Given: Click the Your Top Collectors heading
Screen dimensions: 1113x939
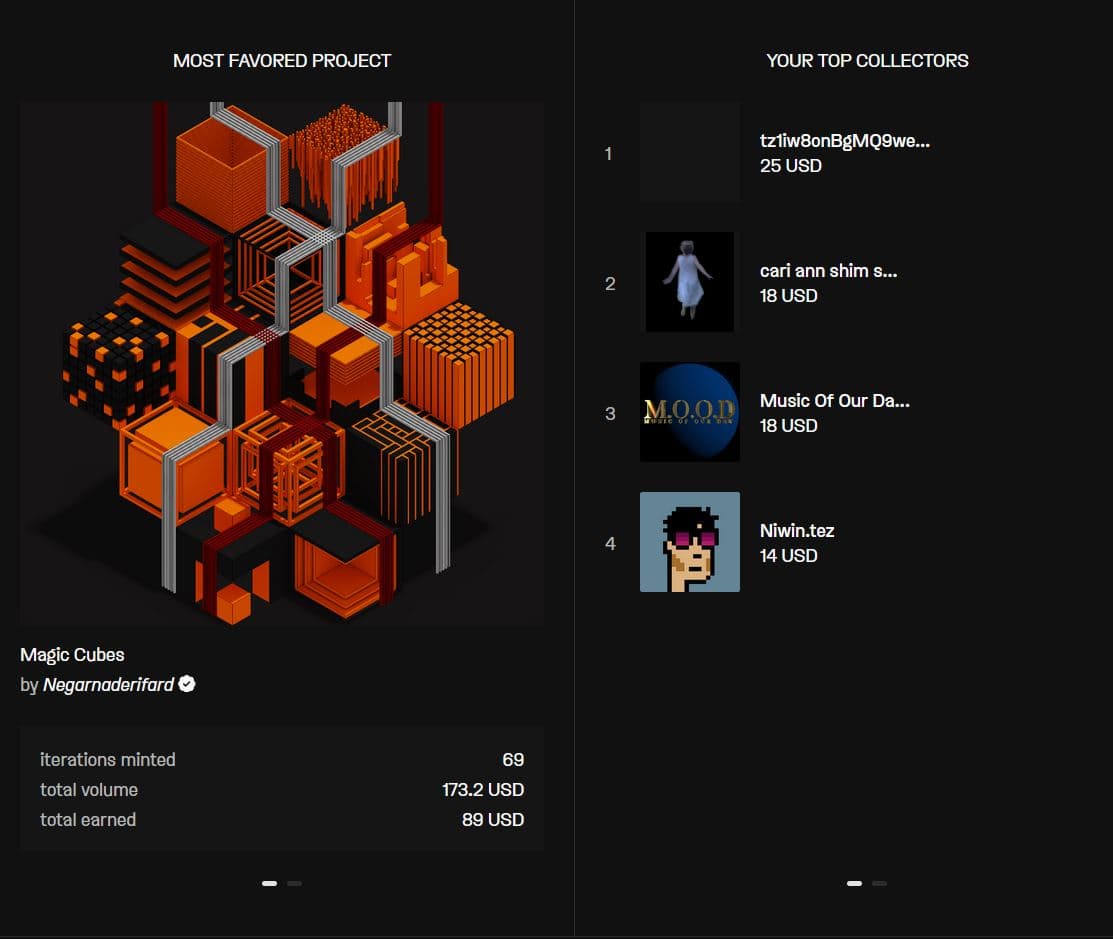Looking at the screenshot, I should click(x=867, y=61).
